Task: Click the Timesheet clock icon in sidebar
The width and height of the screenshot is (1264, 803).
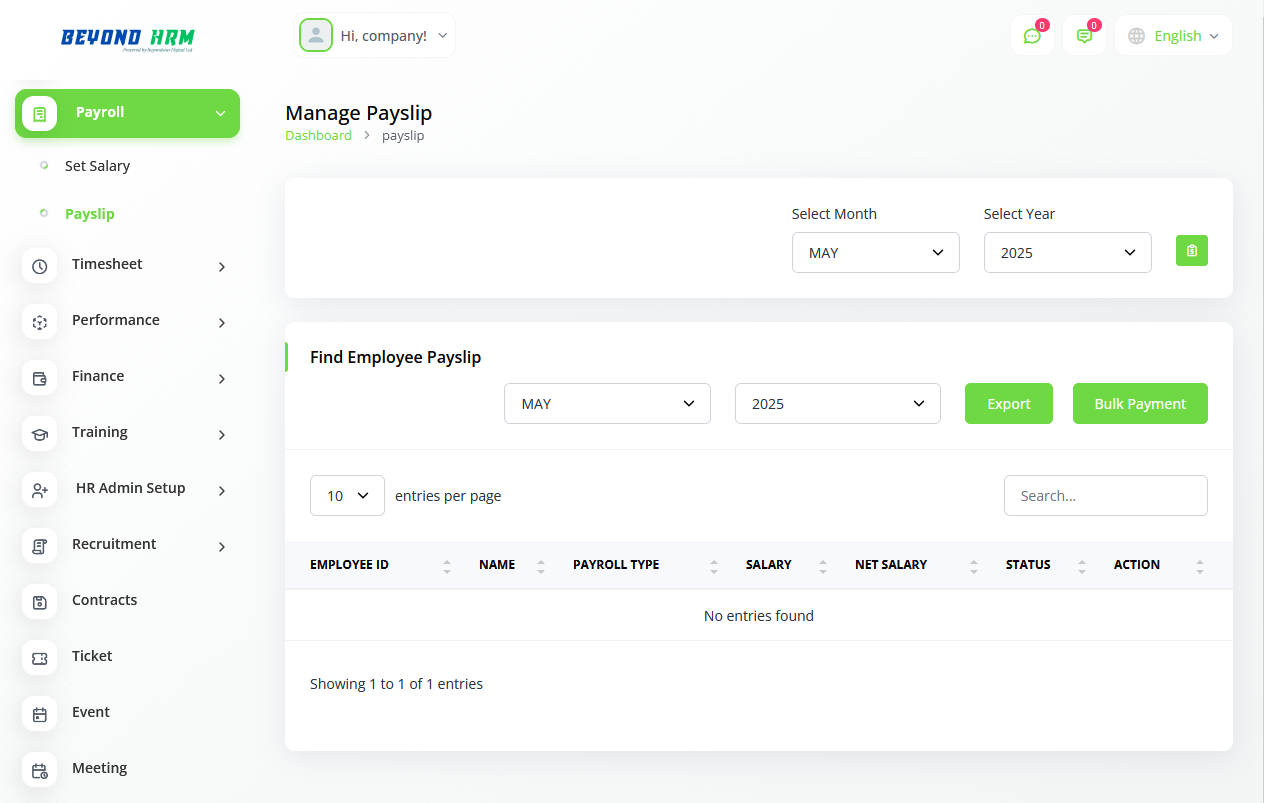Action: 40,266
